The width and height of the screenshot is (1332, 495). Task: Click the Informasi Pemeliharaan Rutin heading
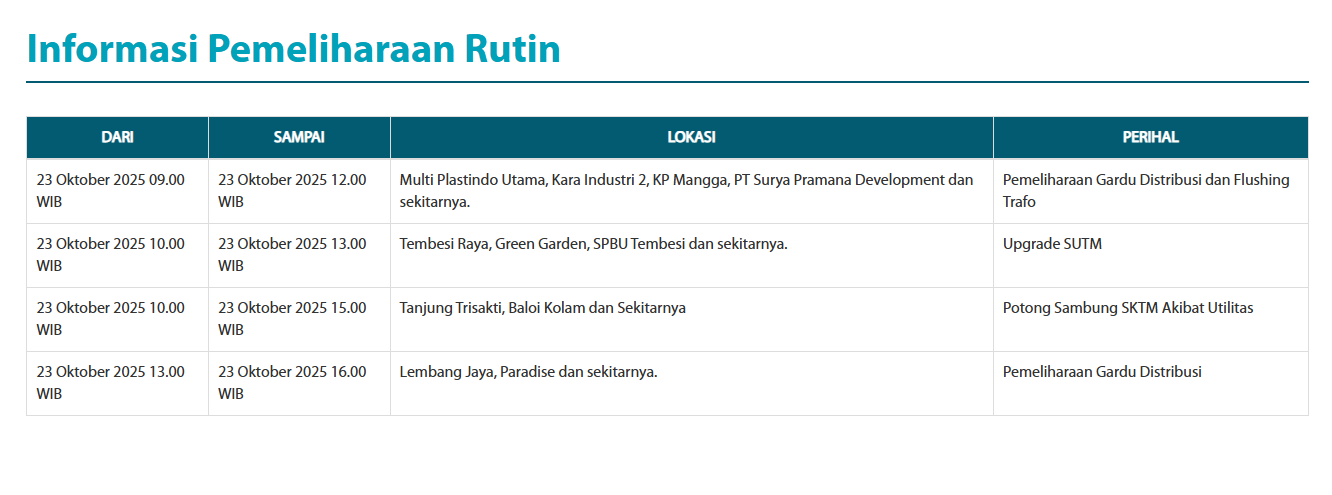(x=293, y=48)
